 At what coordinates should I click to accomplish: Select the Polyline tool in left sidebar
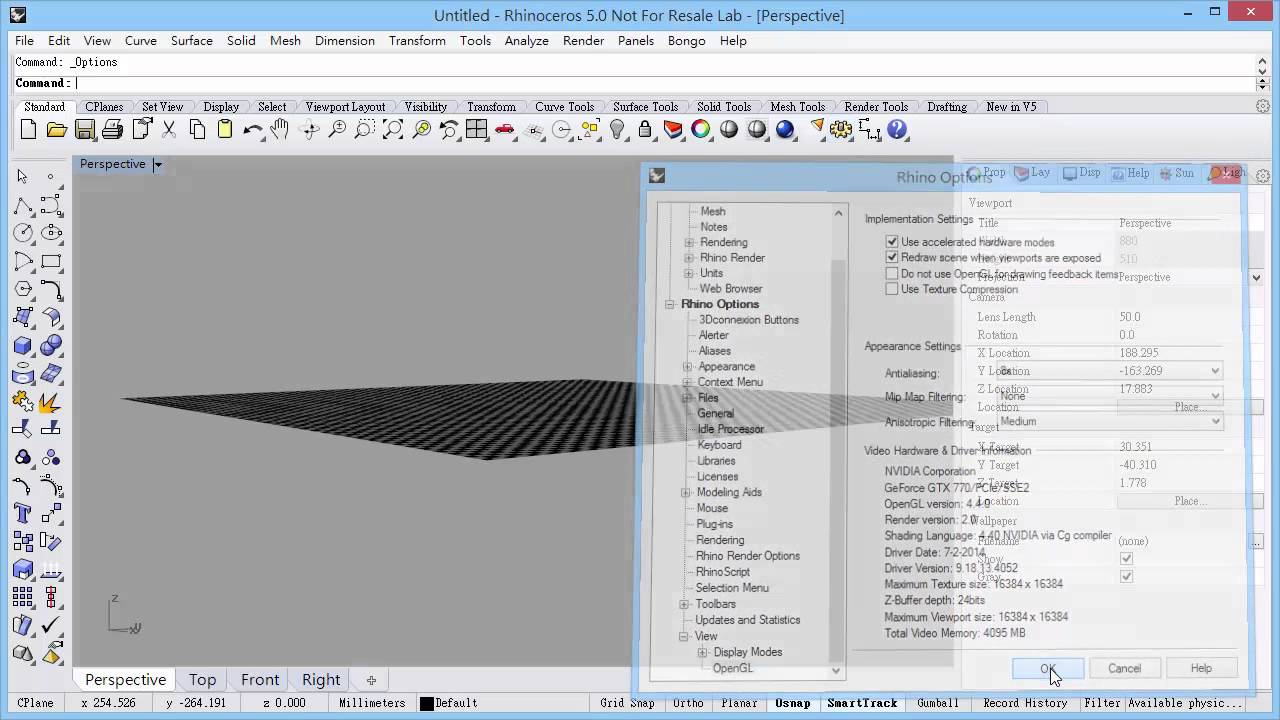pyautogui.click(x=23, y=205)
